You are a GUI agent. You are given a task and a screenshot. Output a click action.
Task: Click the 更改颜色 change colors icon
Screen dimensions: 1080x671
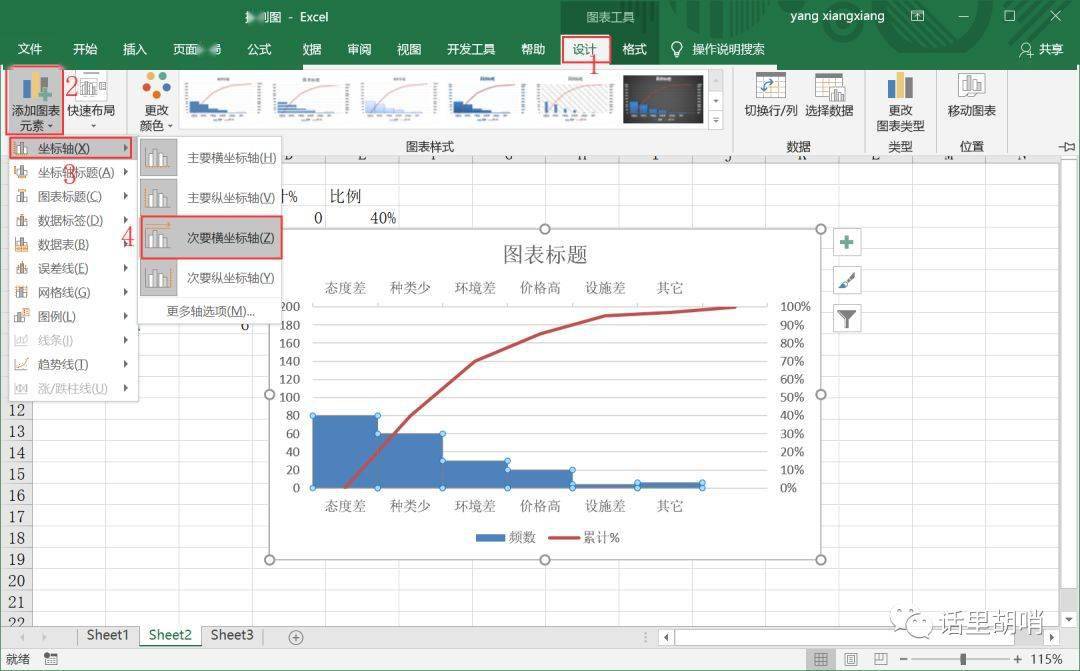click(x=156, y=88)
